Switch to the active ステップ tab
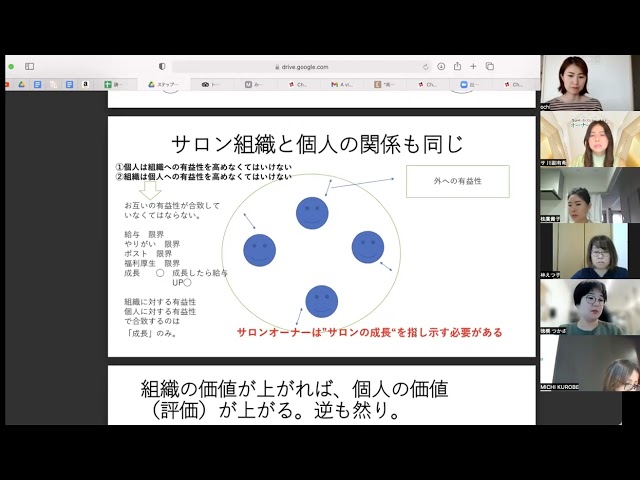Viewport: 640px width, 480px height. pos(165,85)
